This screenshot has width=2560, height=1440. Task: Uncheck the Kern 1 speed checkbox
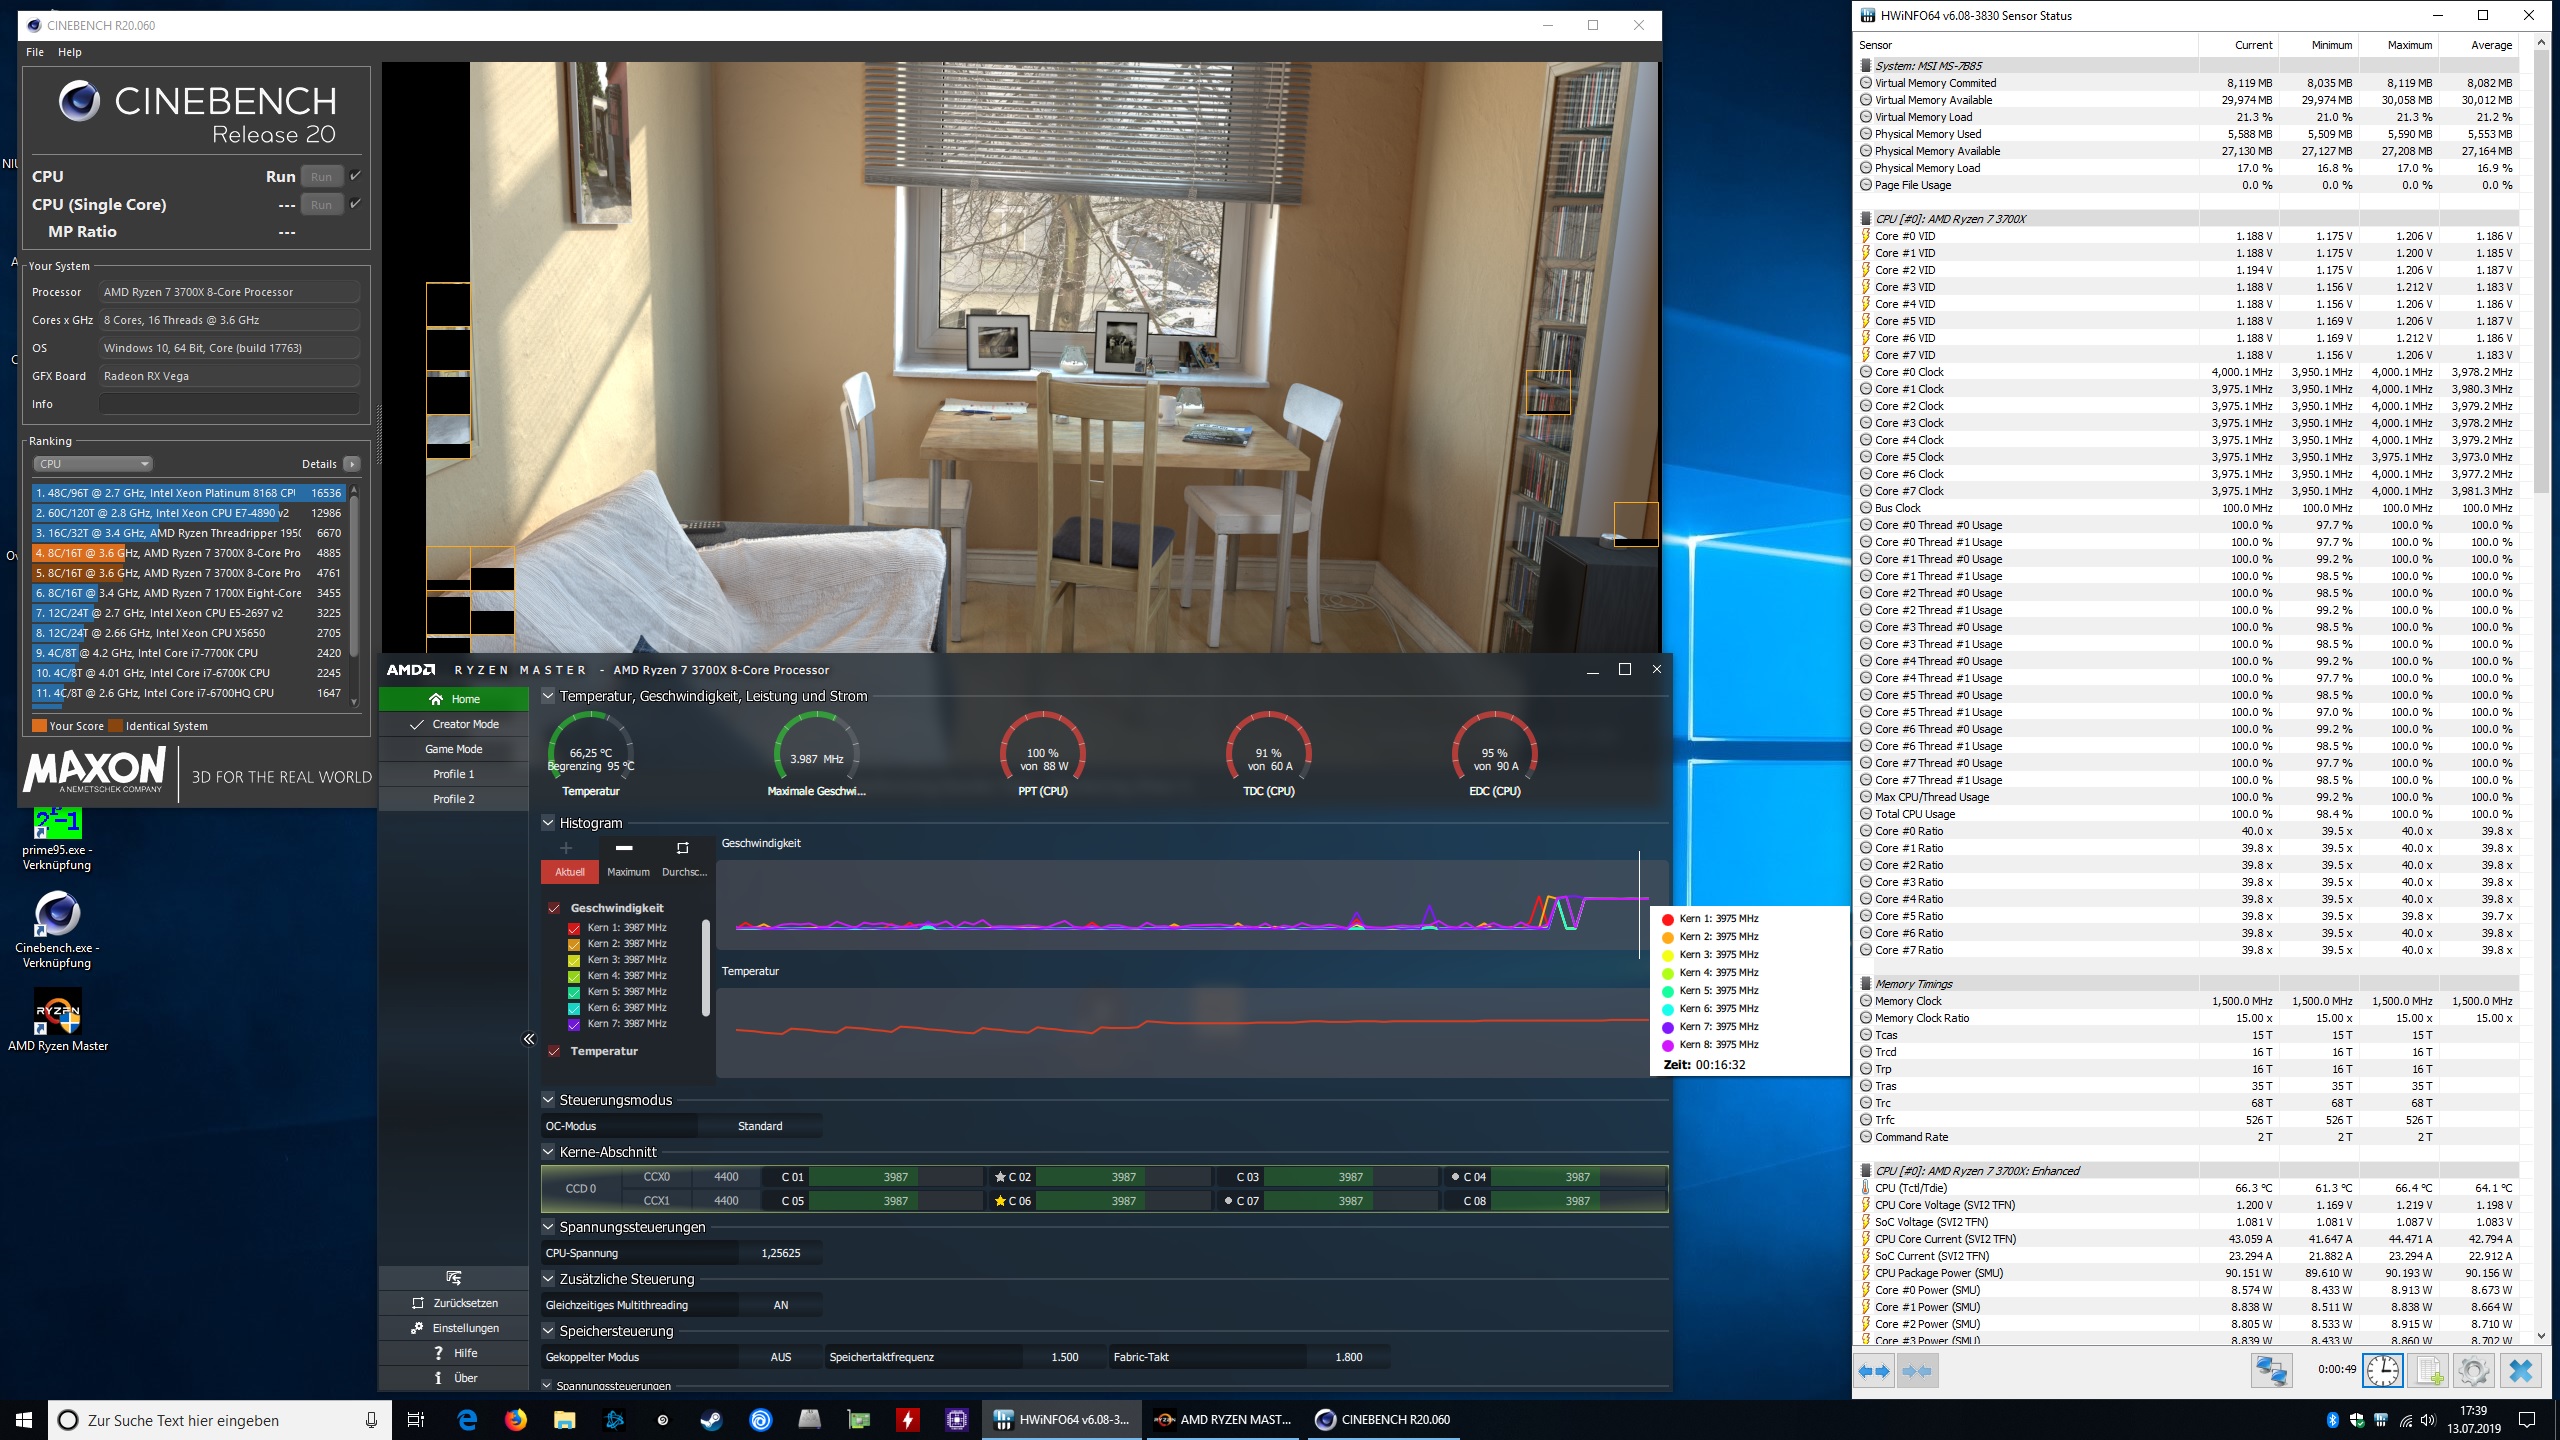pos(574,928)
